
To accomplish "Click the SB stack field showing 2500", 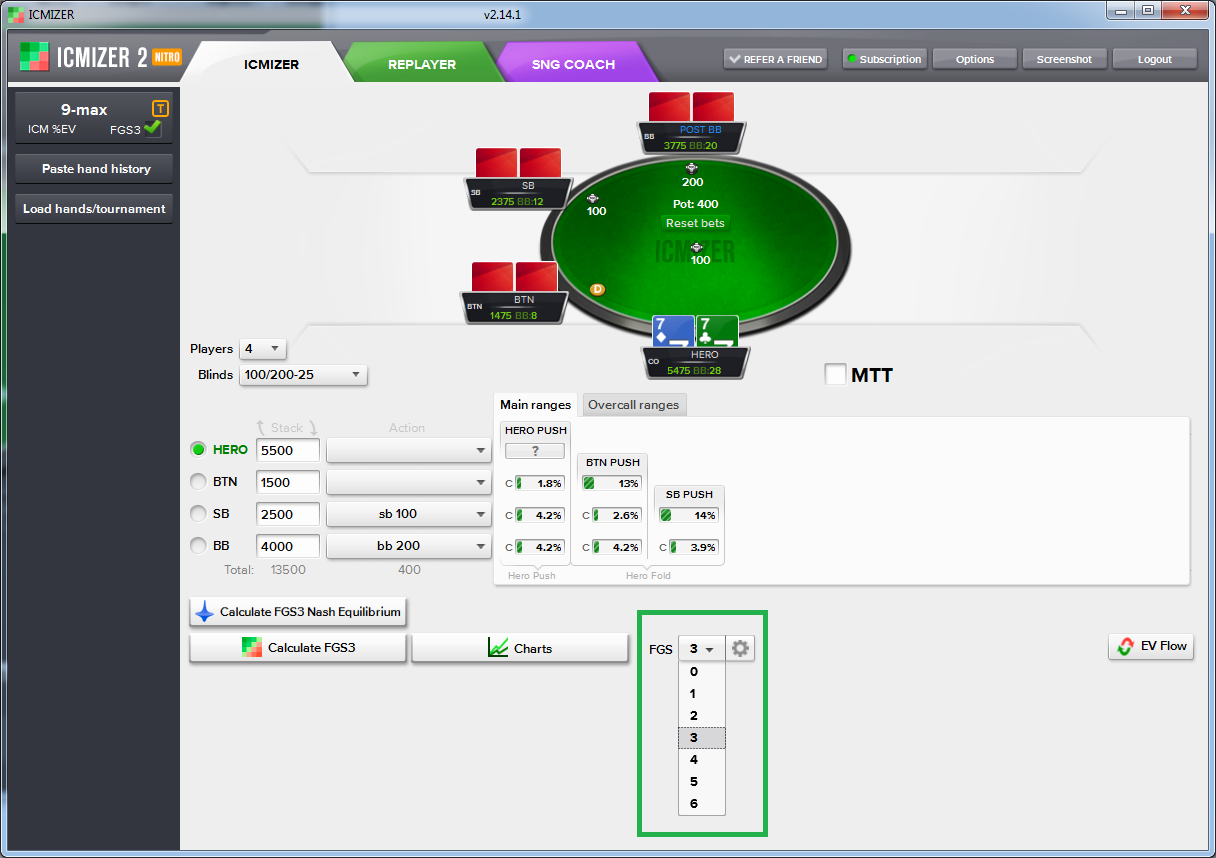I will click(288, 514).
